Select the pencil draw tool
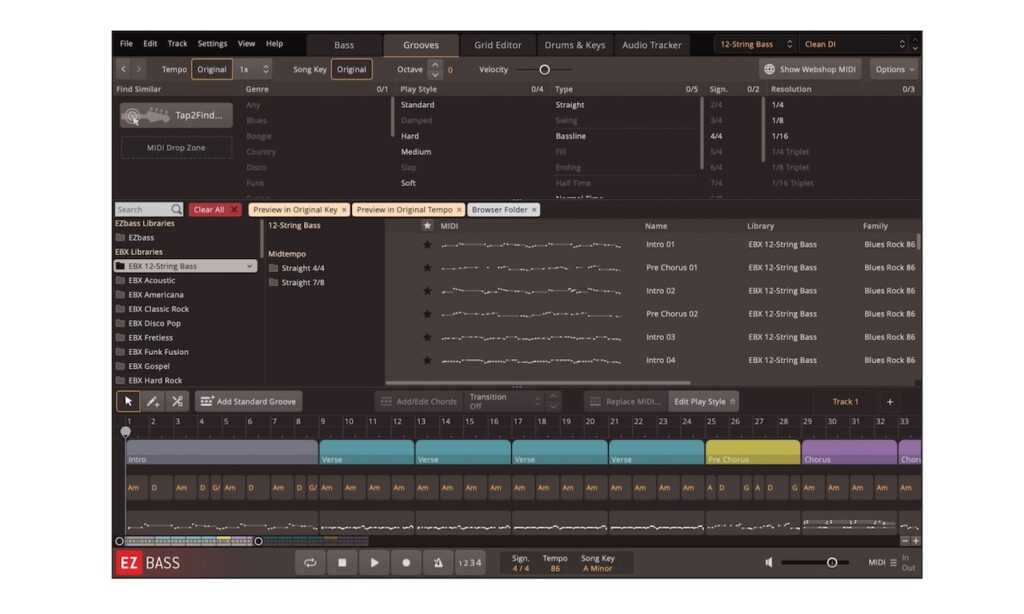Screen dimensions: 1024x614 tap(153, 401)
